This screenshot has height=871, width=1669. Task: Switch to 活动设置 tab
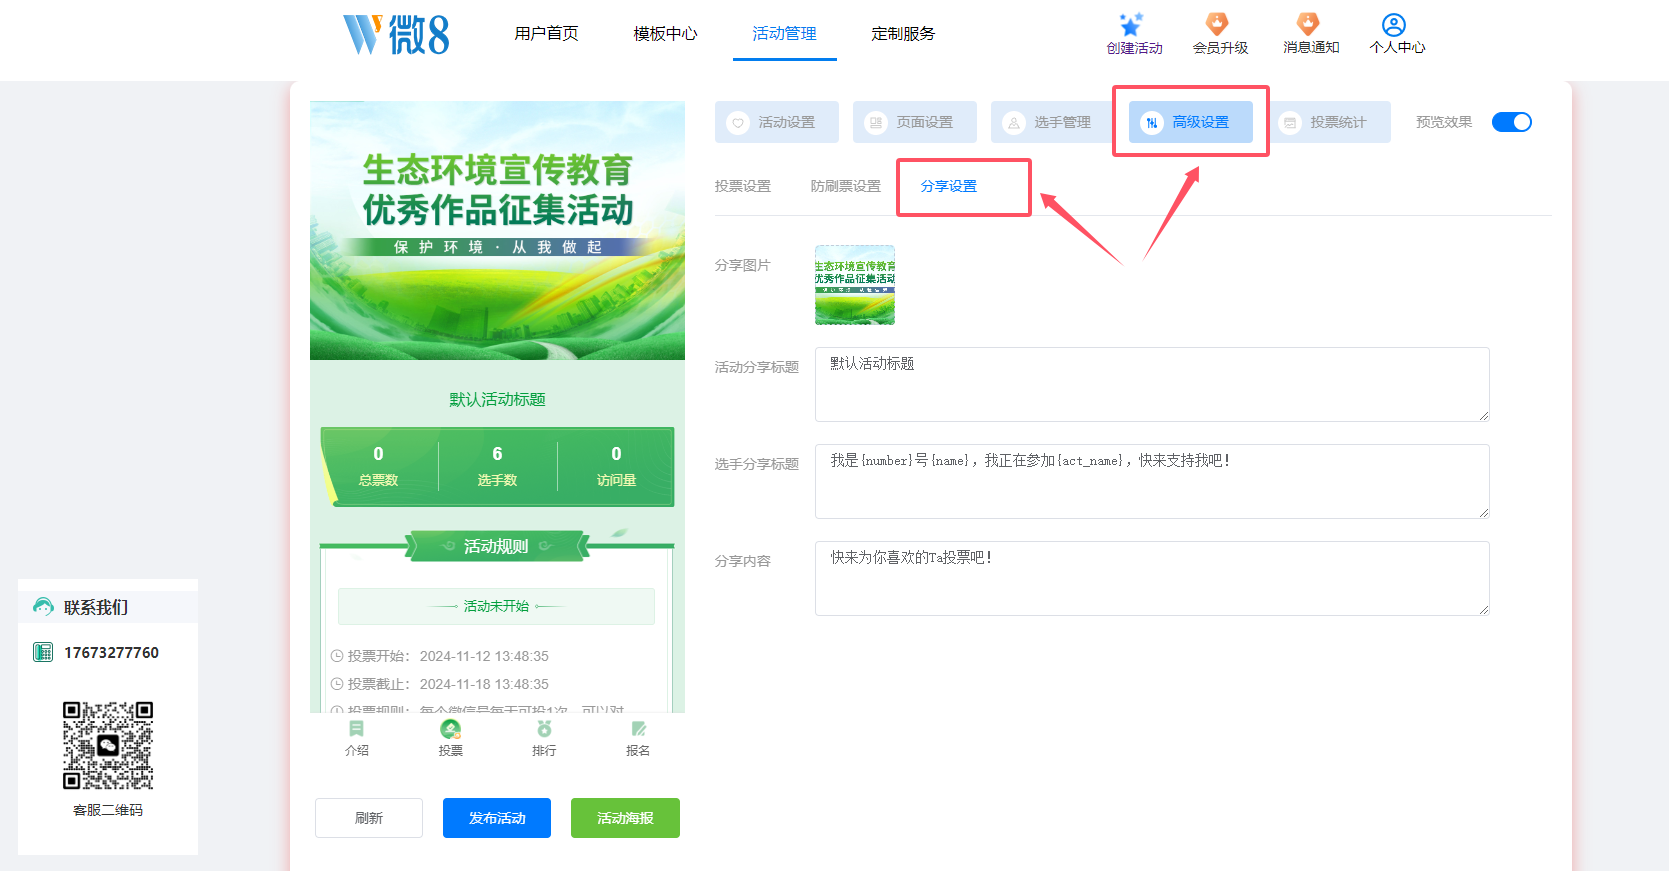tap(777, 122)
